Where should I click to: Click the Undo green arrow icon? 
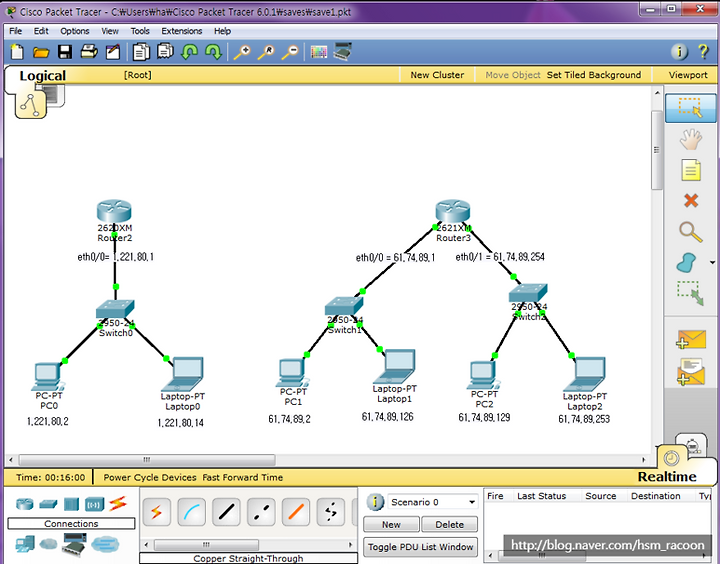[189, 52]
